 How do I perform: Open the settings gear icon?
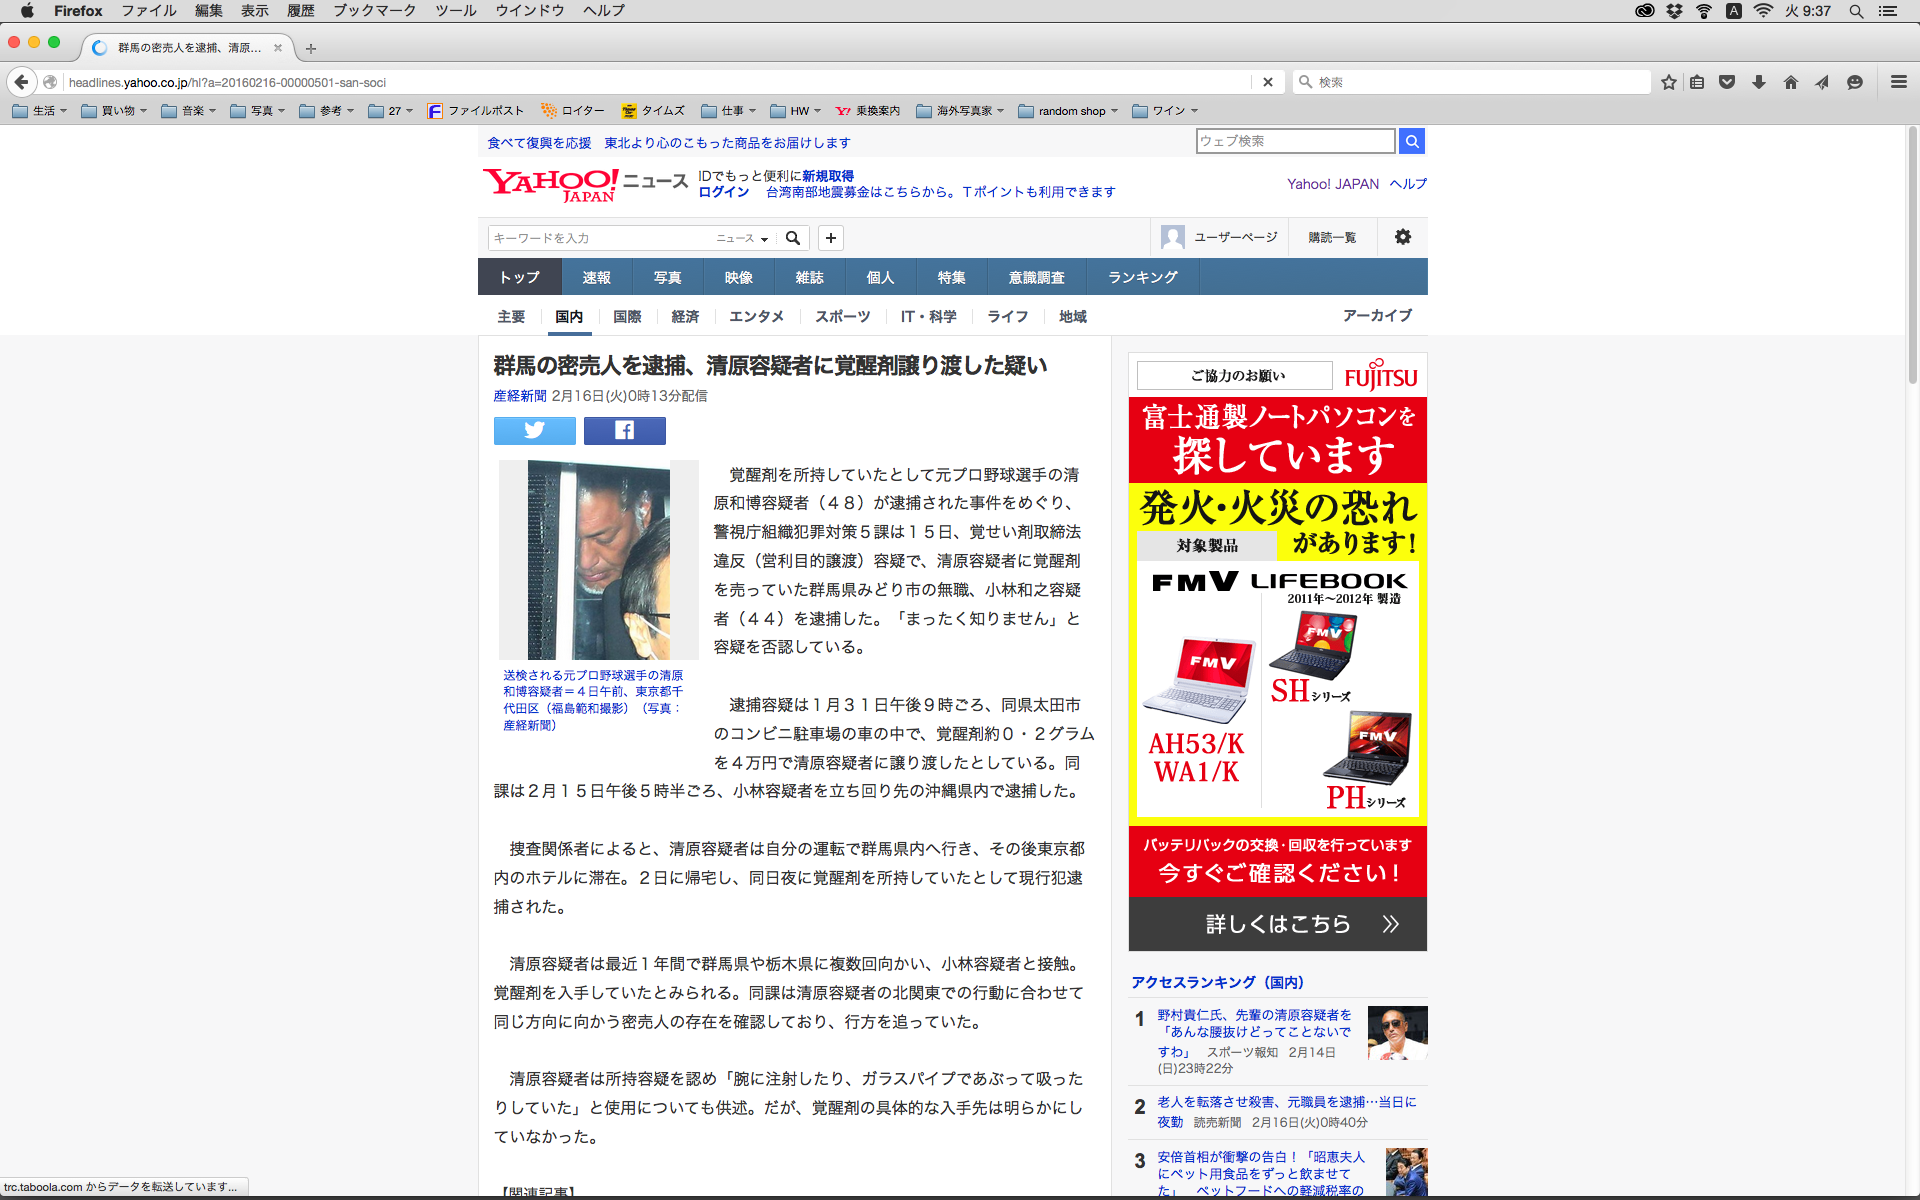(1402, 237)
